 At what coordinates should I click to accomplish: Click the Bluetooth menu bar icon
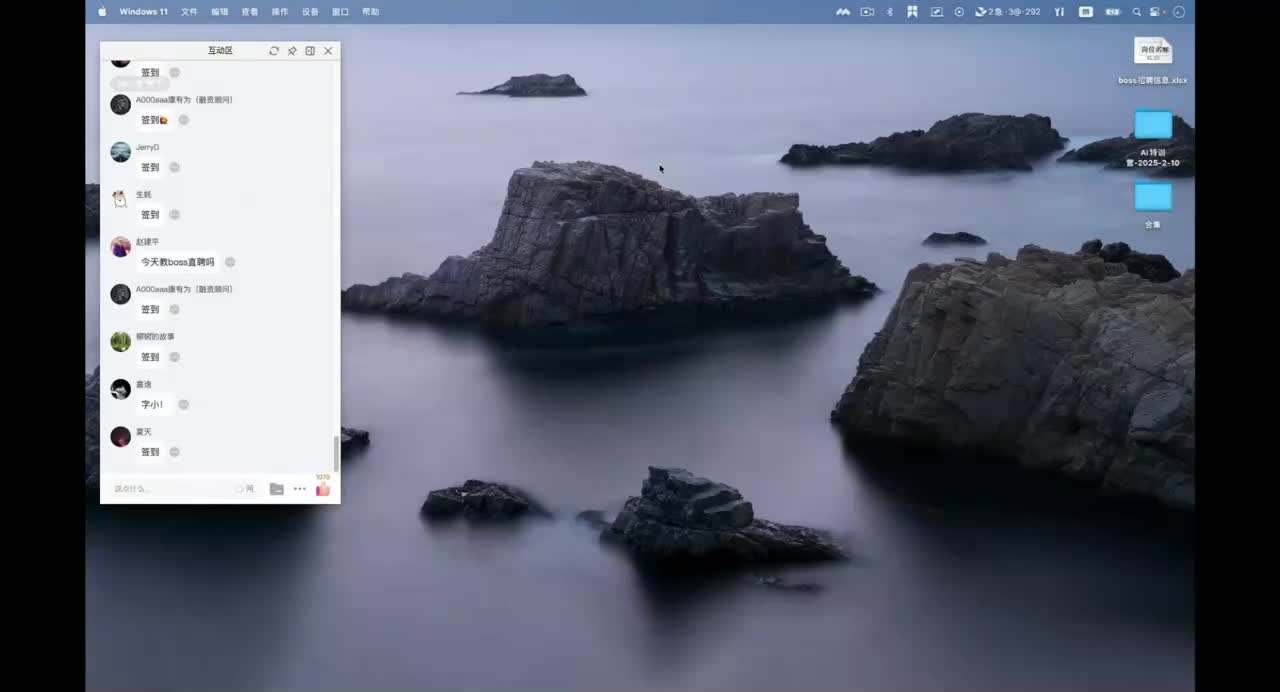pos(890,12)
